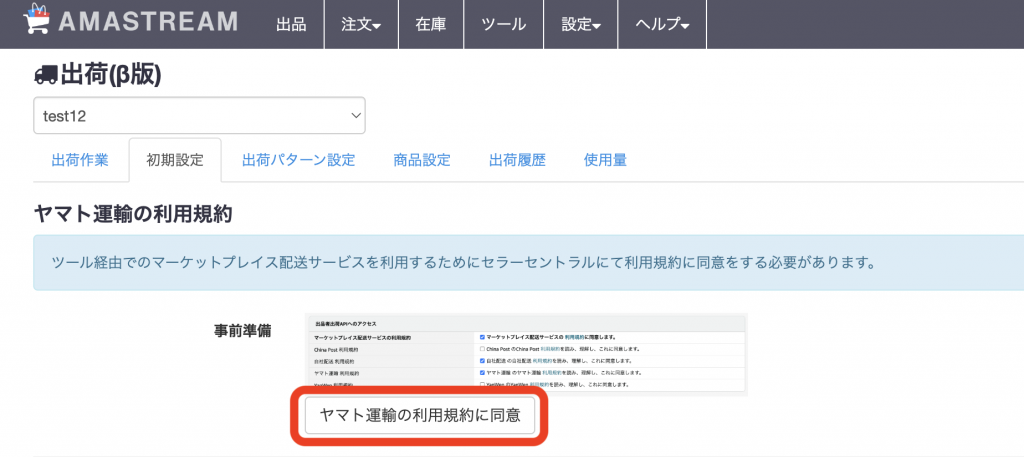This screenshot has height=457, width=1024.
Task: Switch to the 出荷作業 tab
Action: pos(80,160)
